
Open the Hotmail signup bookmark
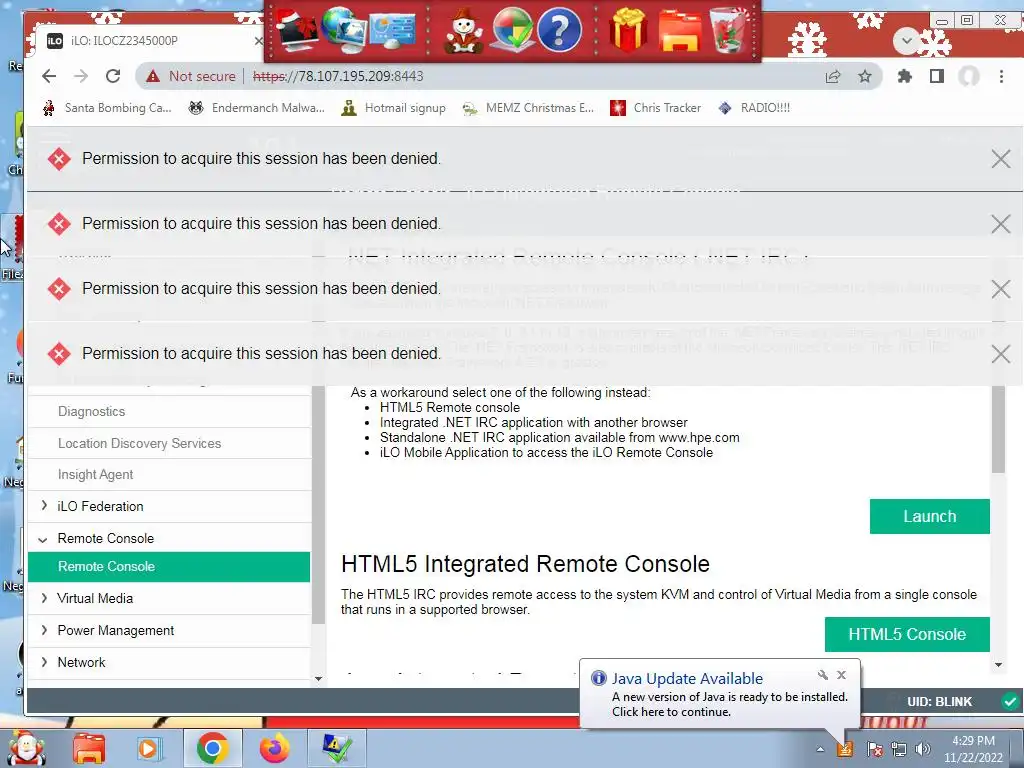click(x=394, y=108)
